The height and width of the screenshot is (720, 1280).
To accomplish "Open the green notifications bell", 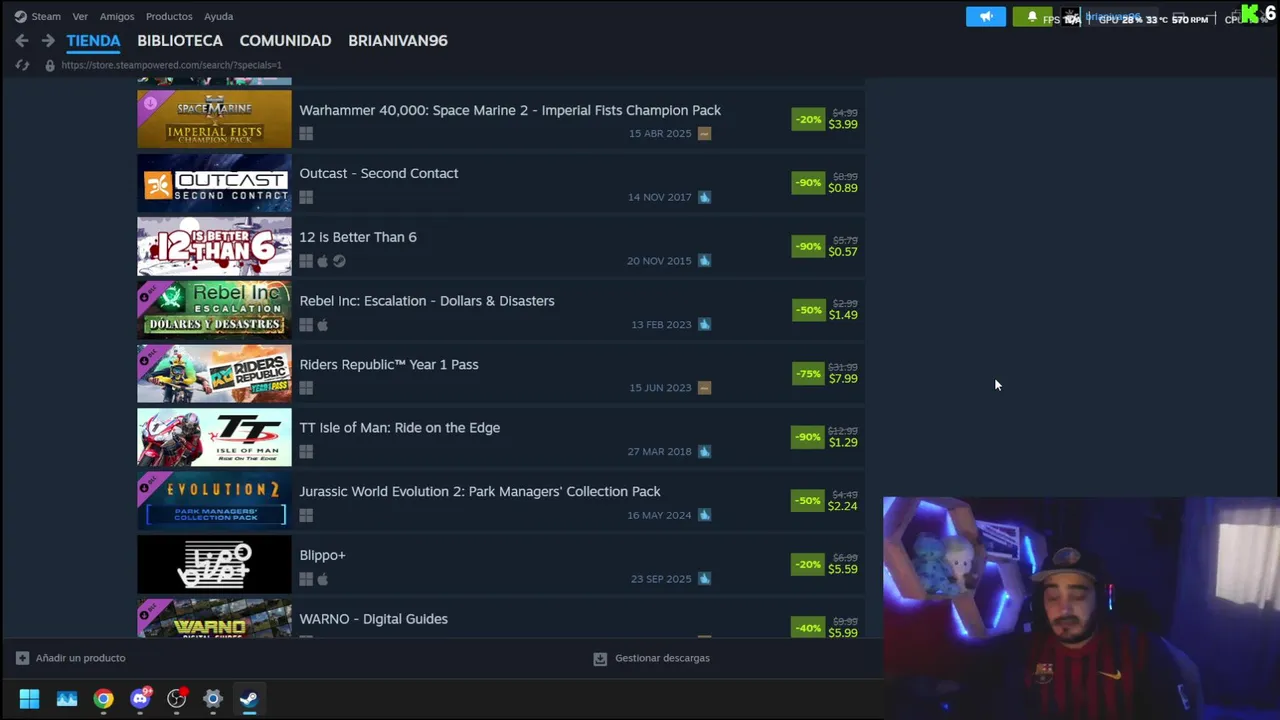I will 1032,16.
